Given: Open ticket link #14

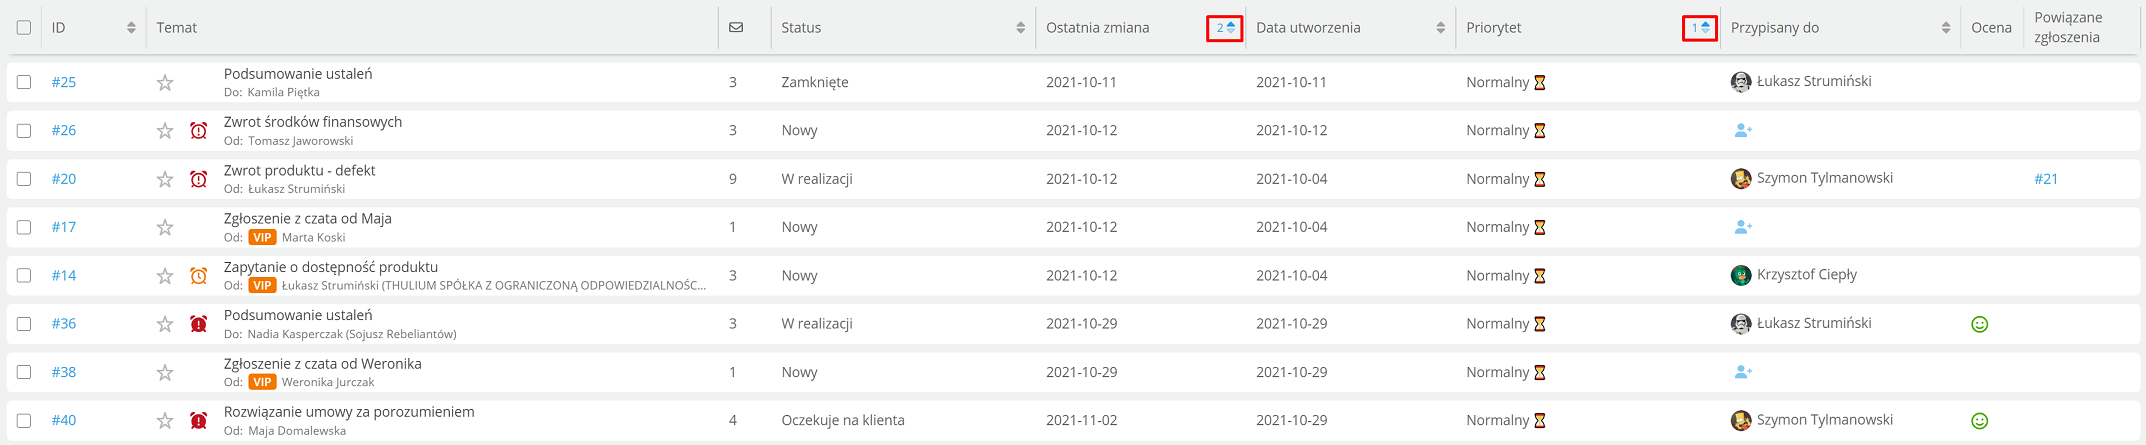Looking at the screenshot, I should pos(64,276).
